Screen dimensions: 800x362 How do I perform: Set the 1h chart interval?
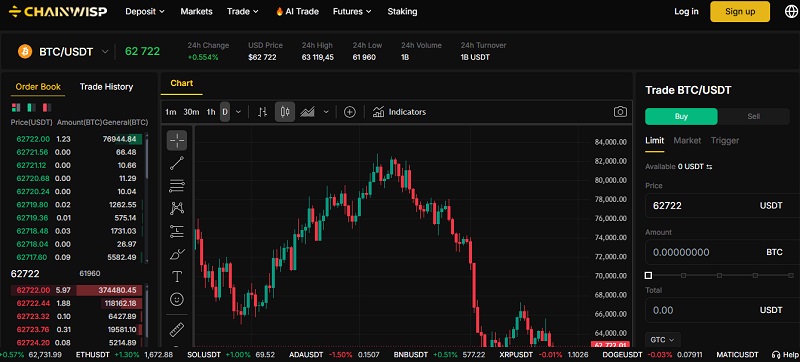tap(211, 112)
